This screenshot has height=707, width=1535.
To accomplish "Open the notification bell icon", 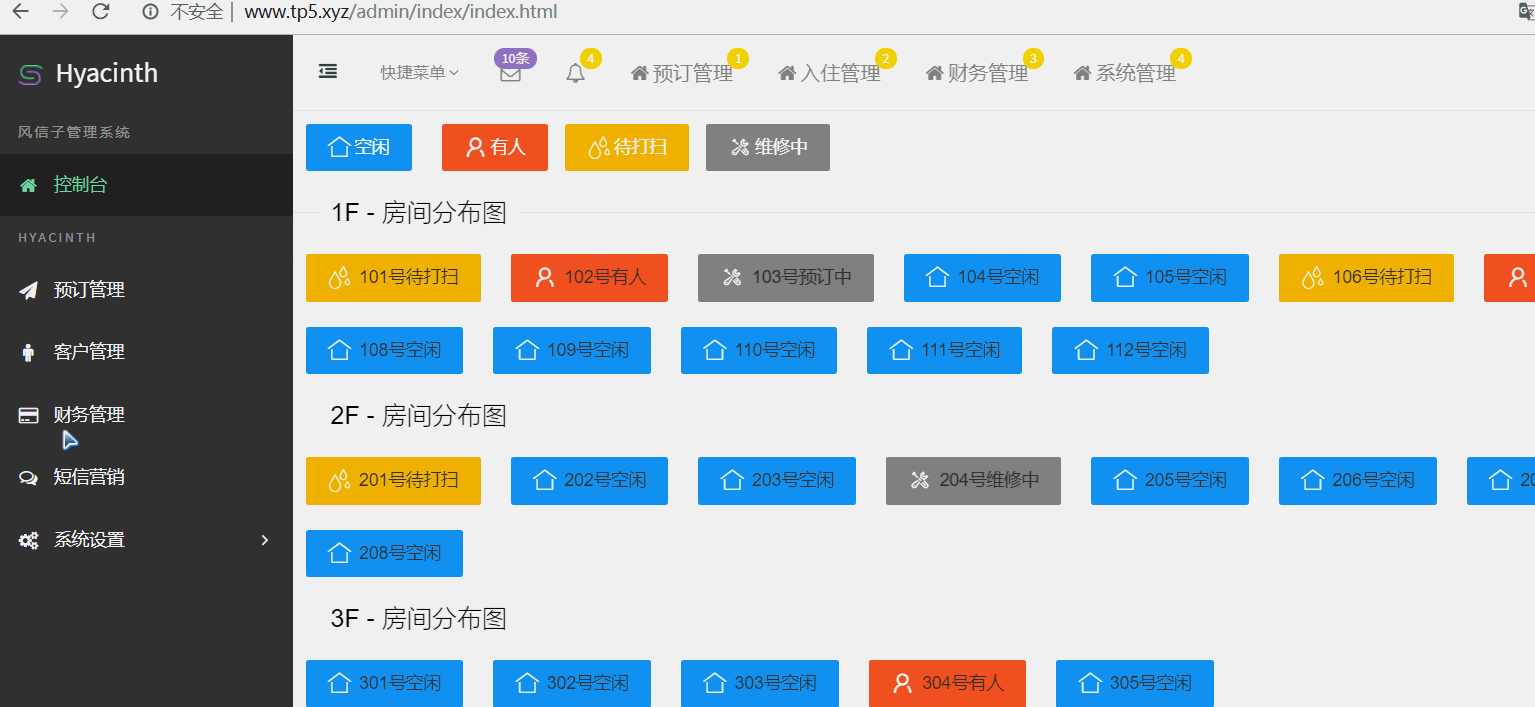I will coord(575,74).
